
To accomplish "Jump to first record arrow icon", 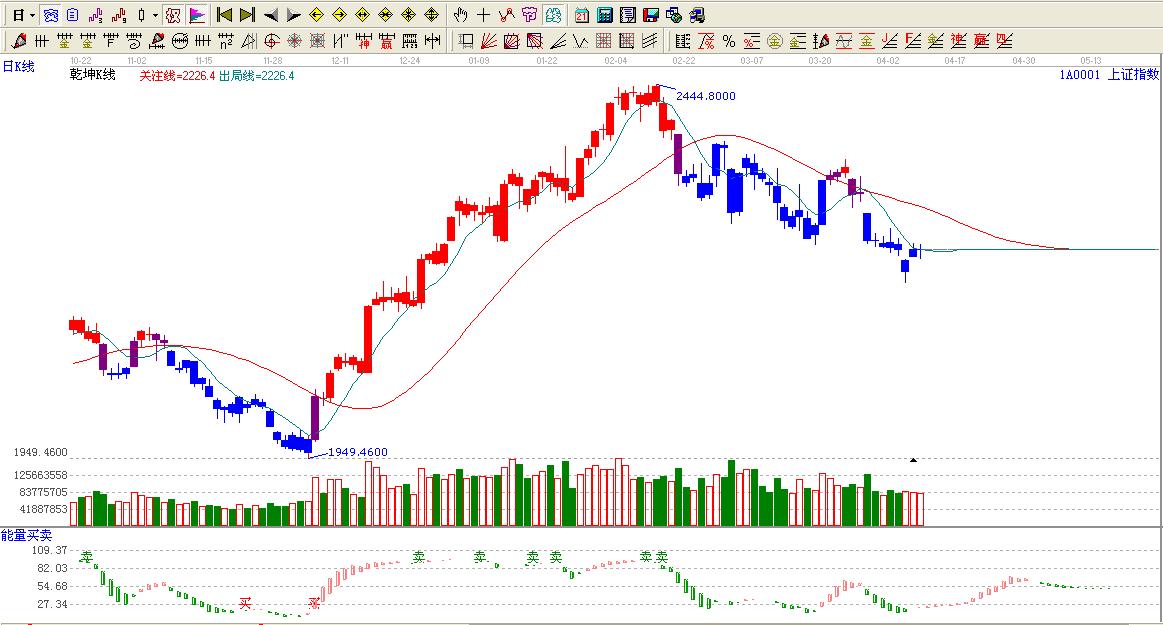I will pos(224,15).
